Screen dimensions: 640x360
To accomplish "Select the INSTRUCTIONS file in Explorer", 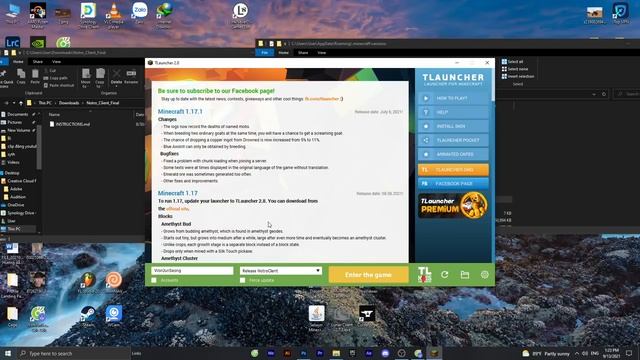I will (x=69, y=124).
